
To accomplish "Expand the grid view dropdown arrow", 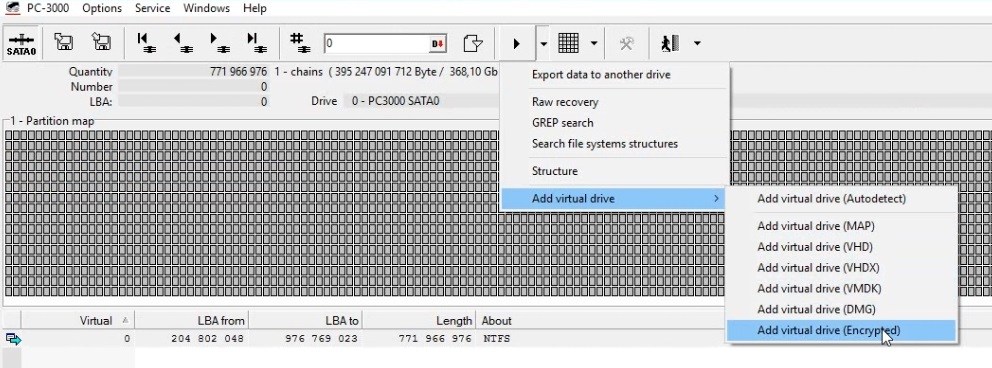I will tap(593, 43).
